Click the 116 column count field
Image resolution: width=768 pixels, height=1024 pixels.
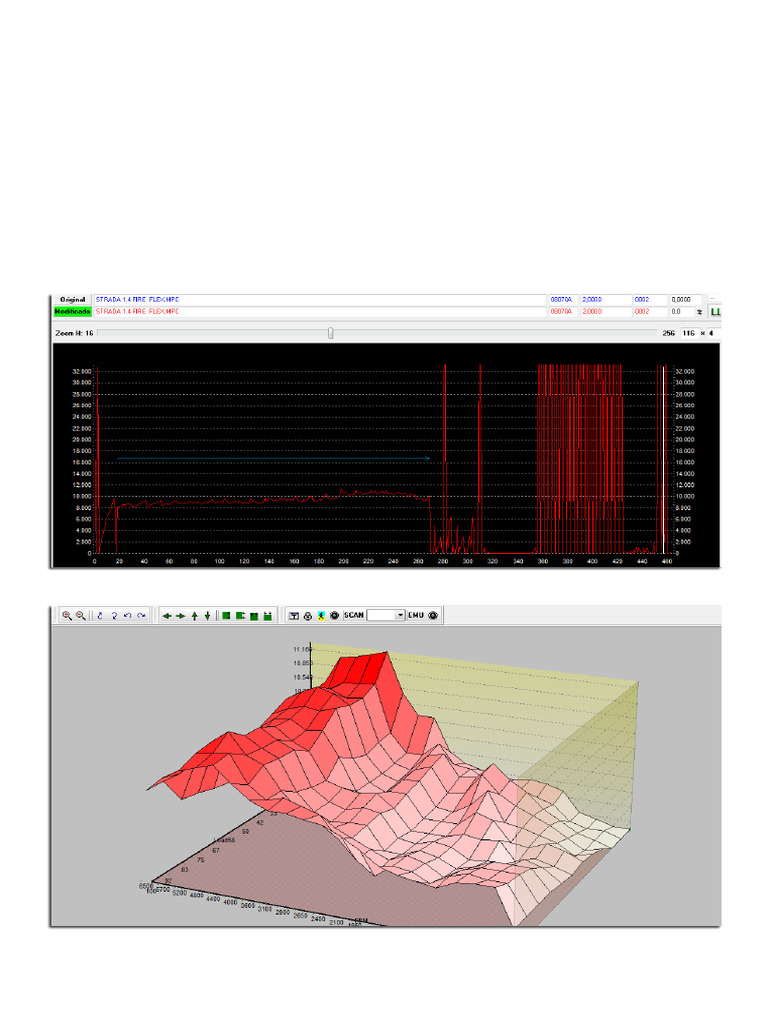click(688, 333)
